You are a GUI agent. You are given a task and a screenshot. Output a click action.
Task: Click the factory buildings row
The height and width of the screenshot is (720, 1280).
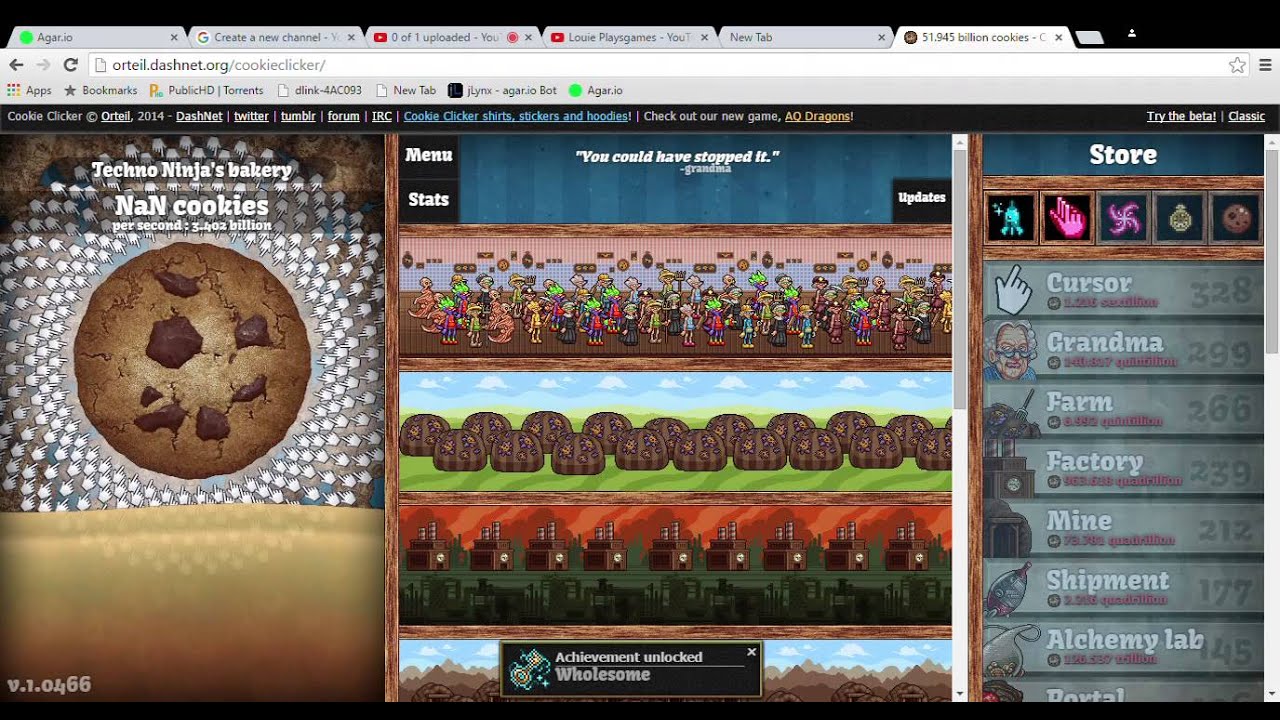[675, 565]
